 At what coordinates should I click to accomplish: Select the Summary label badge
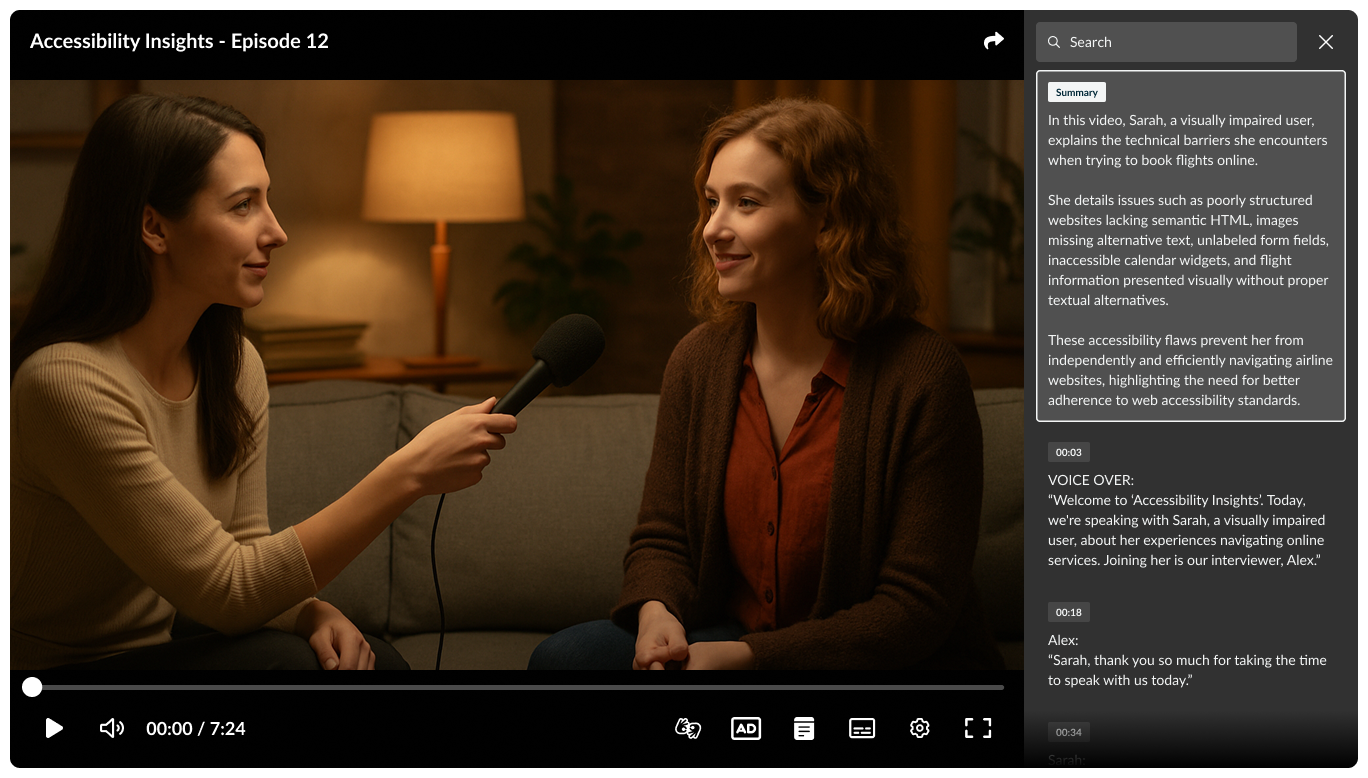(1077, 92)
